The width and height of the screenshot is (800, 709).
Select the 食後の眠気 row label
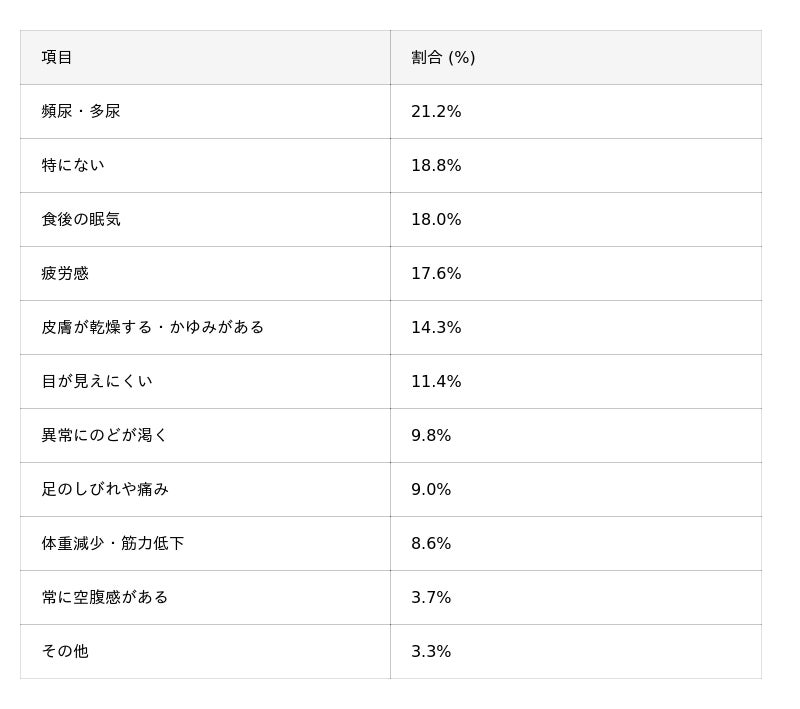pyautogui.click(x=81, y=220)
